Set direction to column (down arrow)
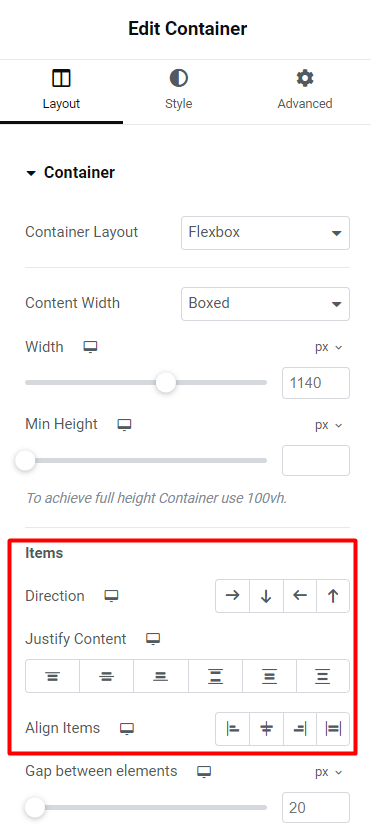 (266, 596)
